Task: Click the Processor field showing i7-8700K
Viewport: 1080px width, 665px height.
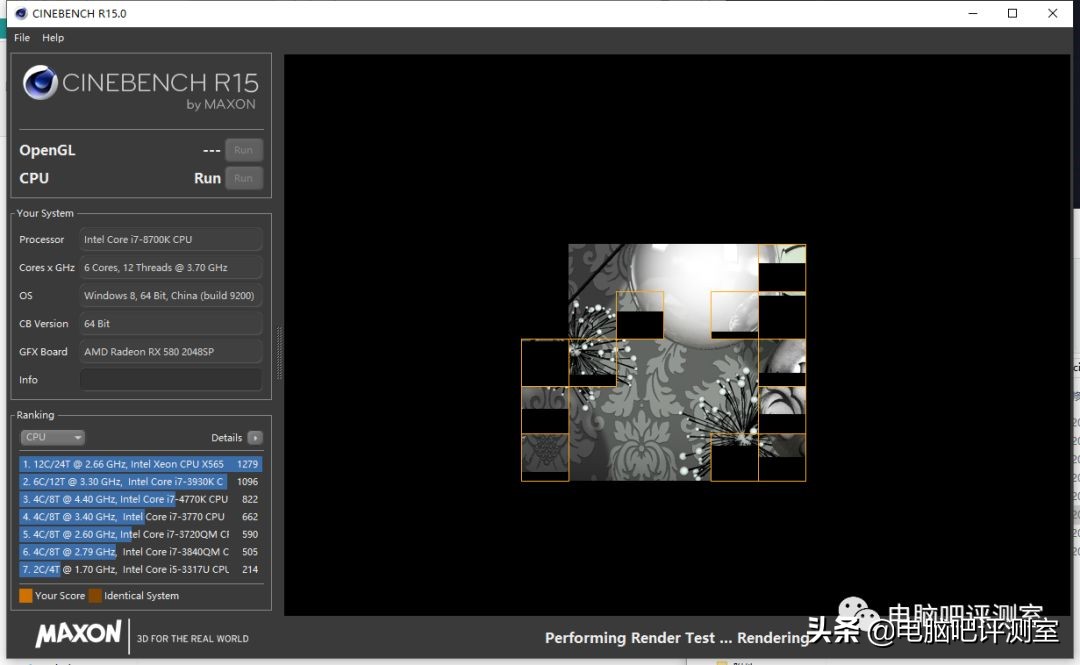Action: point(170,240)
